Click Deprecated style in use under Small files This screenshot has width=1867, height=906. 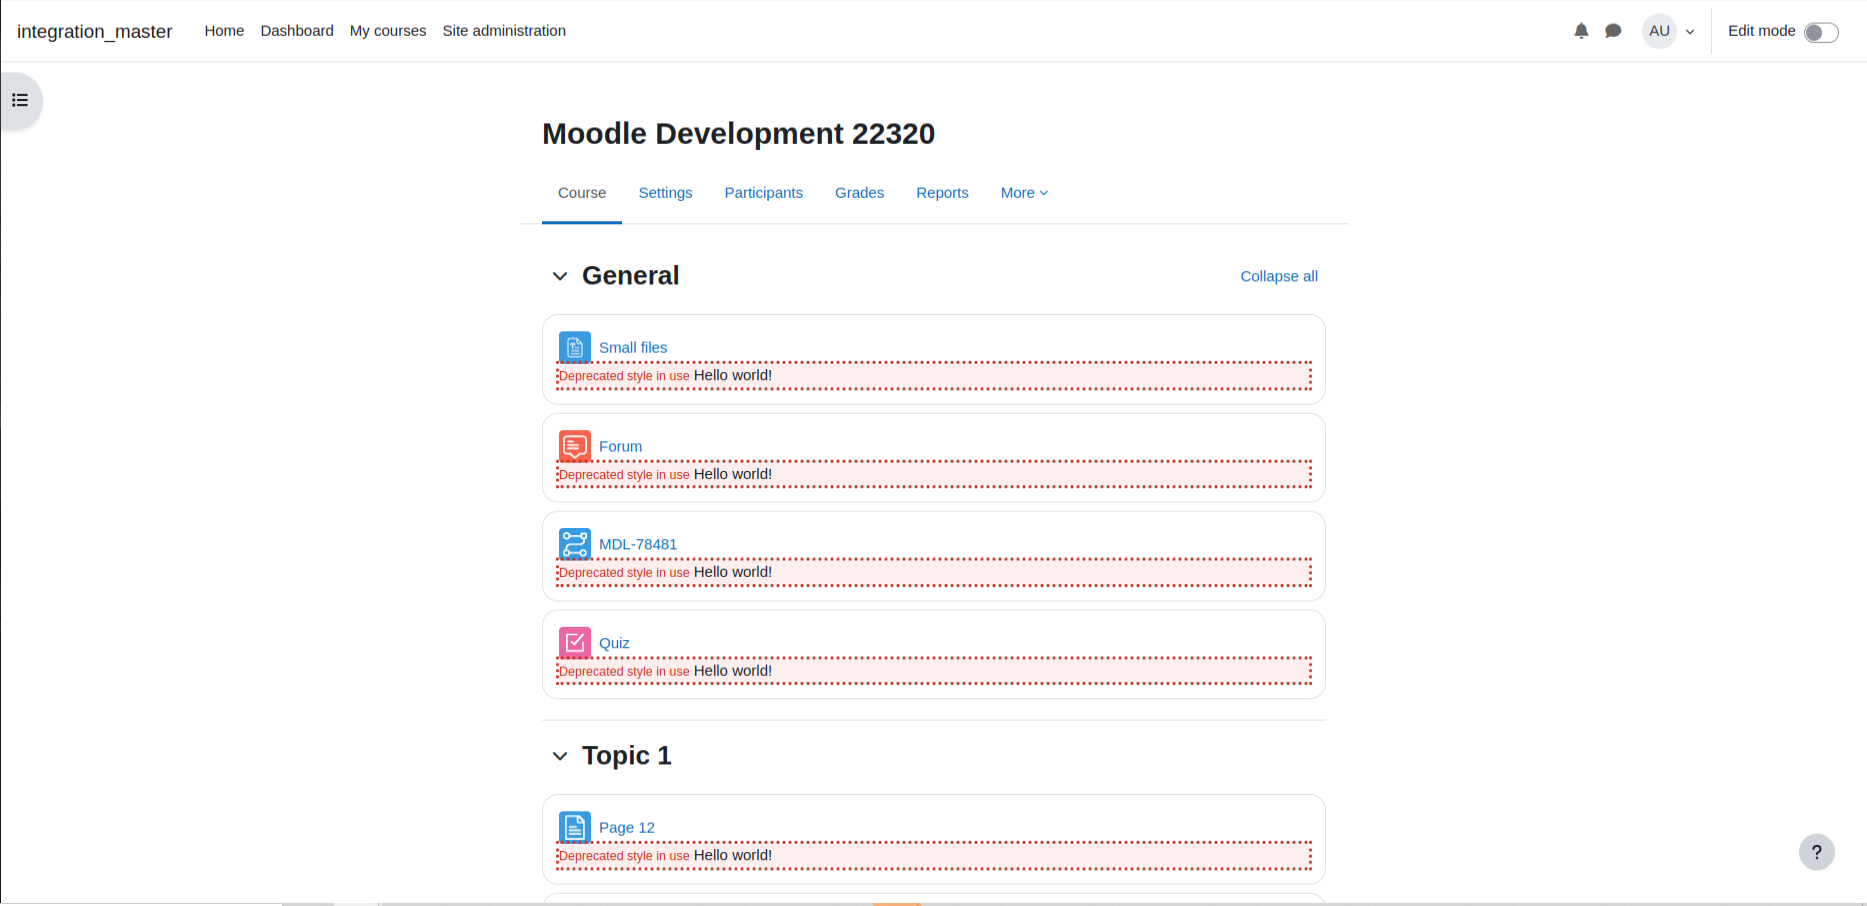click(x=624, y=376)
